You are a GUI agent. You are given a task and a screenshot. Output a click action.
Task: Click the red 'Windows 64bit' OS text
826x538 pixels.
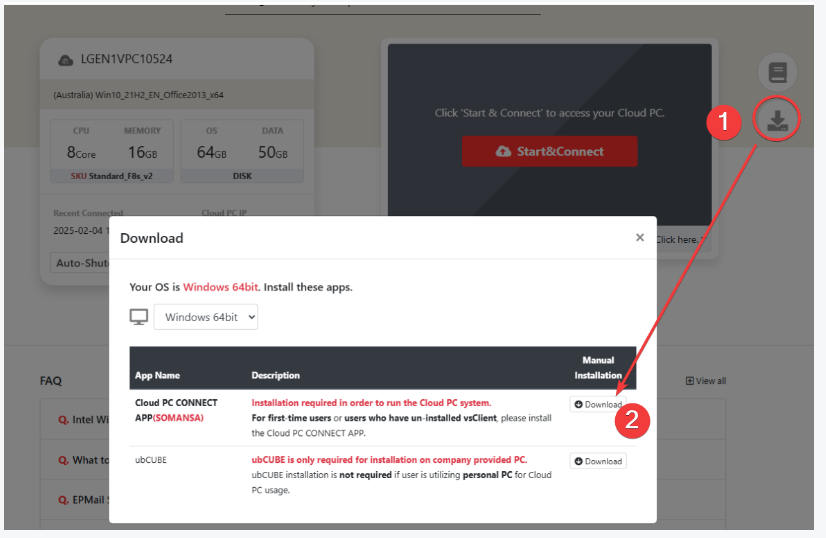point(221,287)
